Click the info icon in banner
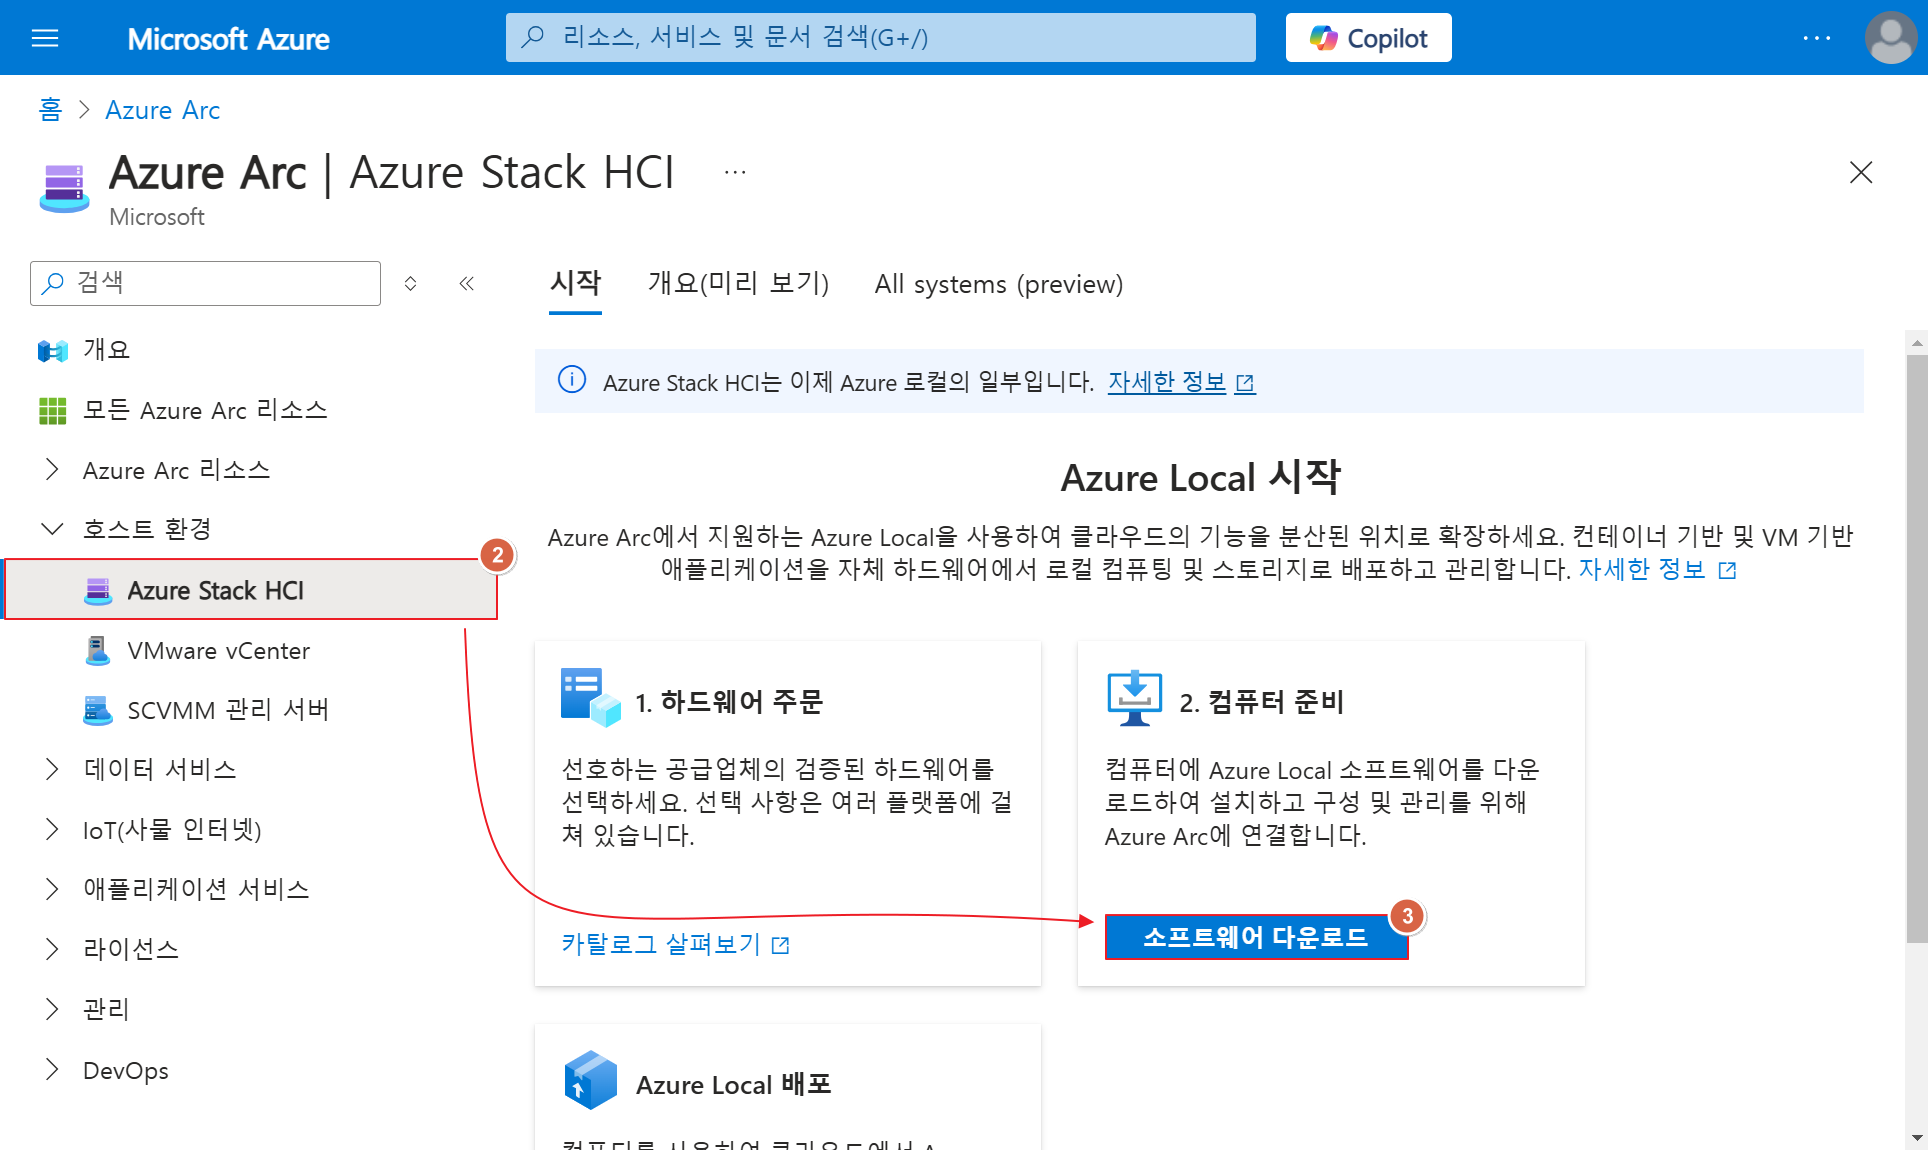The height and width of the screenshot is (1150, 1928). click(572, 380)
